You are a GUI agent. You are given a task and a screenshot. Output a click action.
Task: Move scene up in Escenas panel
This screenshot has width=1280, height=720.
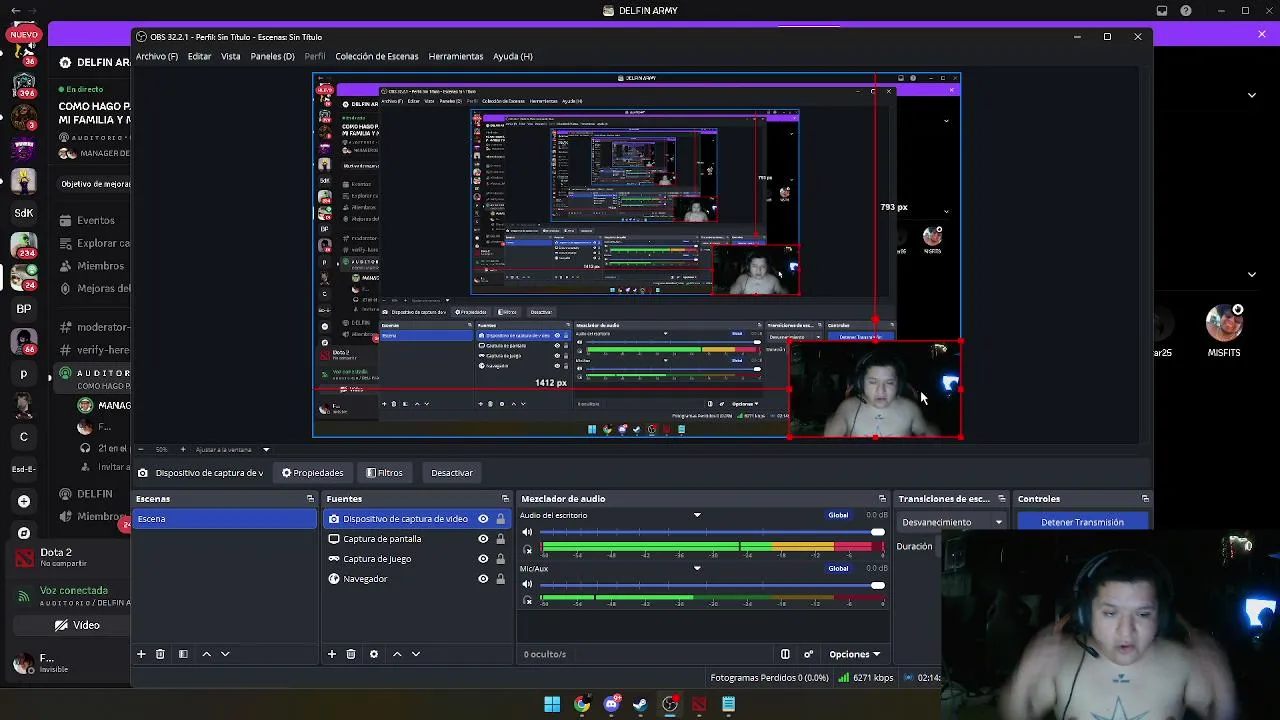click(x=207, y=654)
